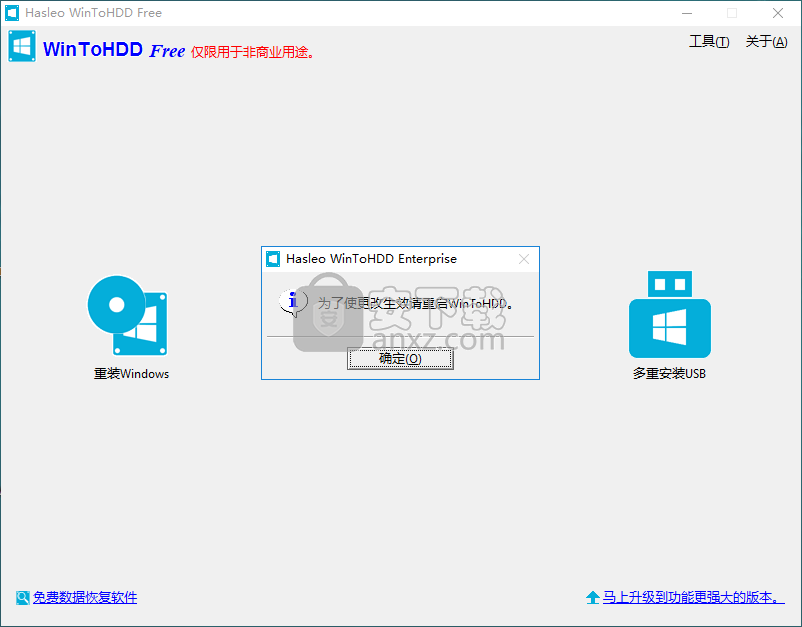Click the upgrade arrow icon at bottom
The width and height of the screenshot is (802, 627).
[x=593, y=597]
